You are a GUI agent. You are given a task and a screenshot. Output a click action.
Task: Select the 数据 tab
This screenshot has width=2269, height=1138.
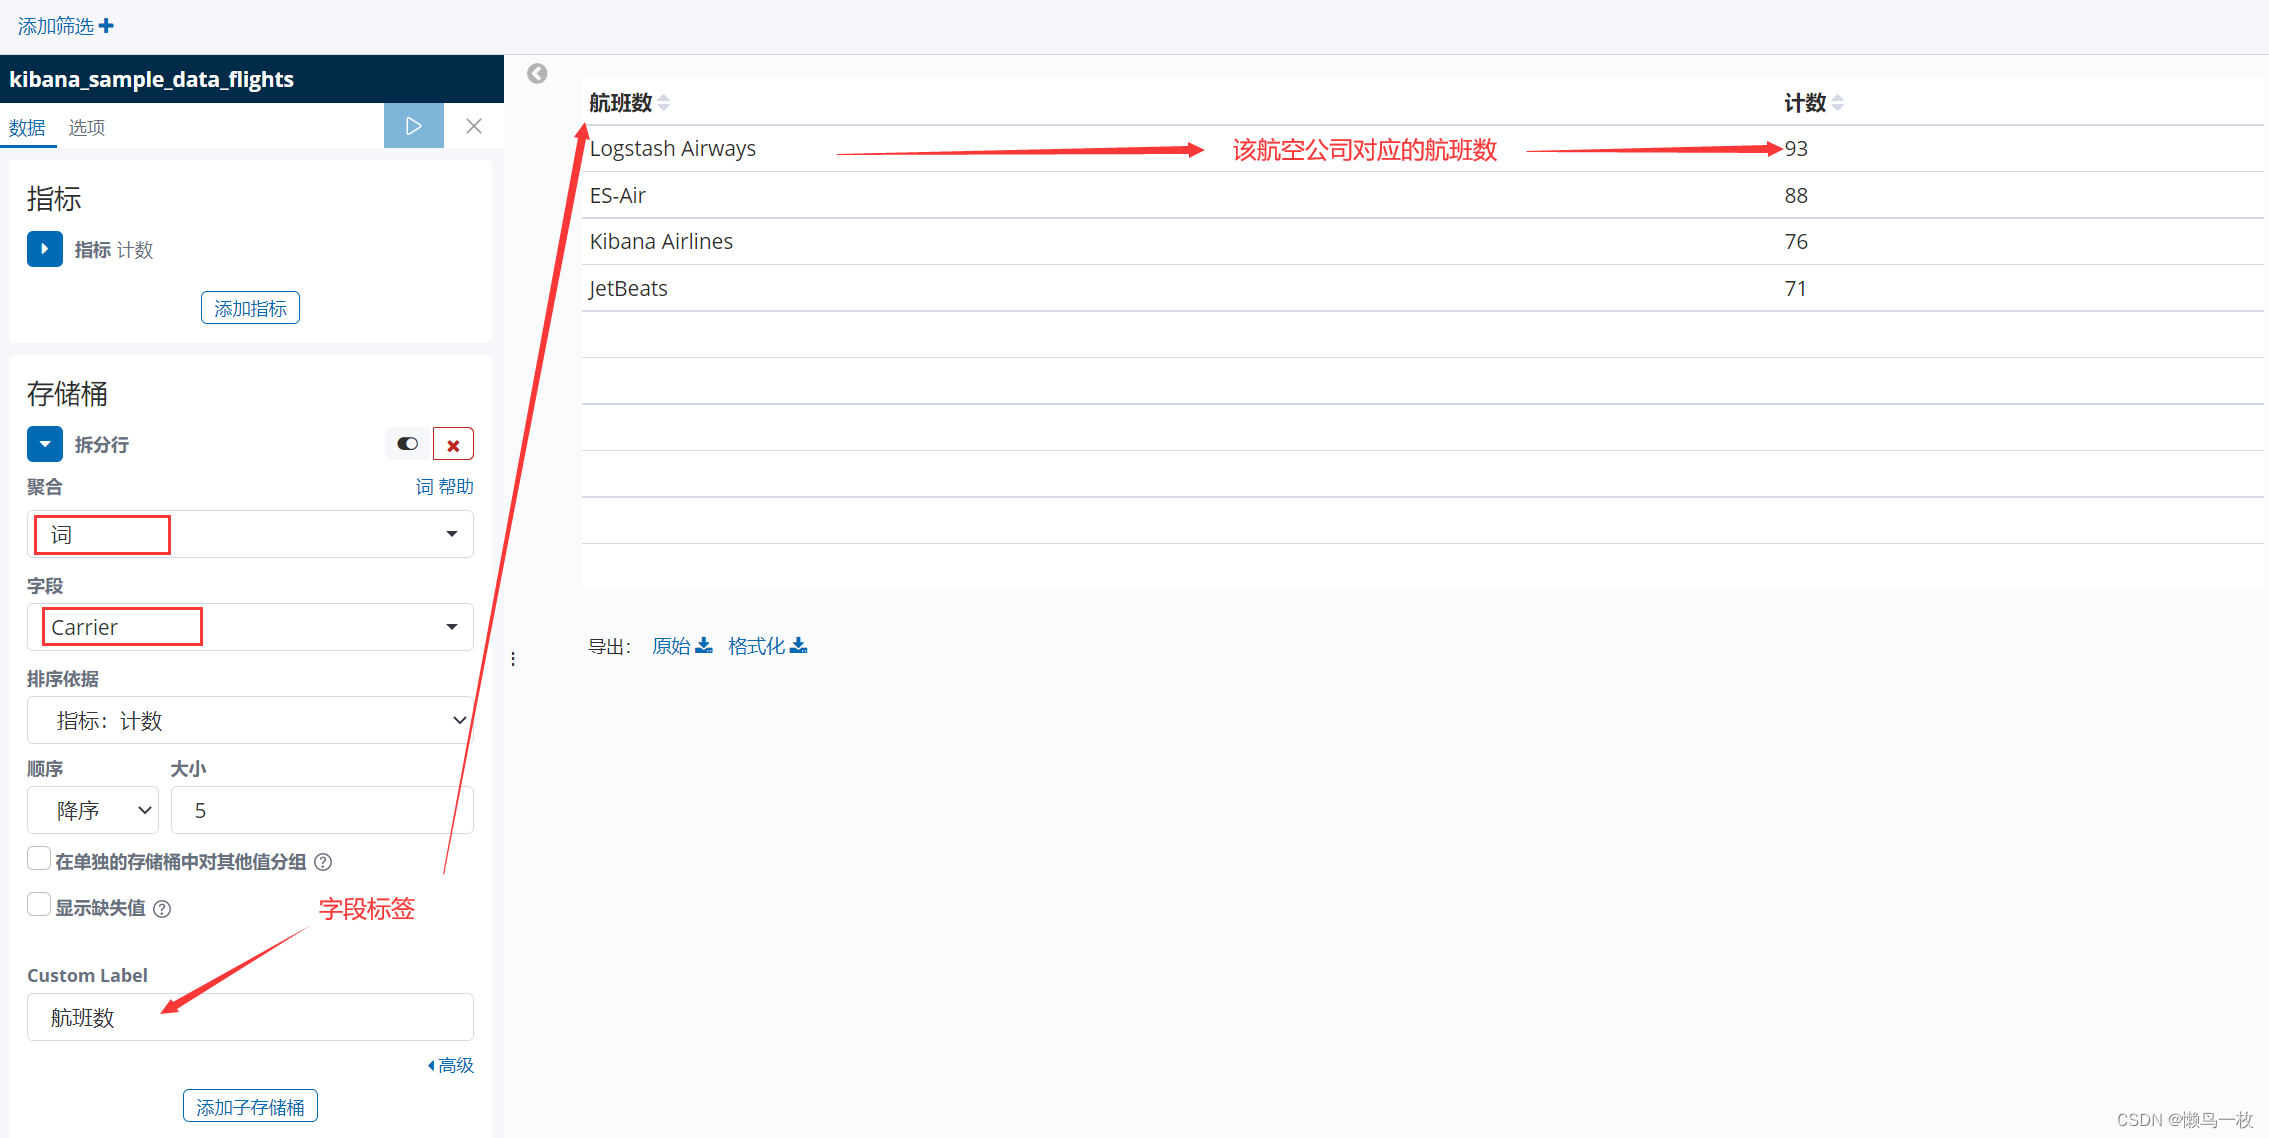pyautogui.click(x=27, y=128)
